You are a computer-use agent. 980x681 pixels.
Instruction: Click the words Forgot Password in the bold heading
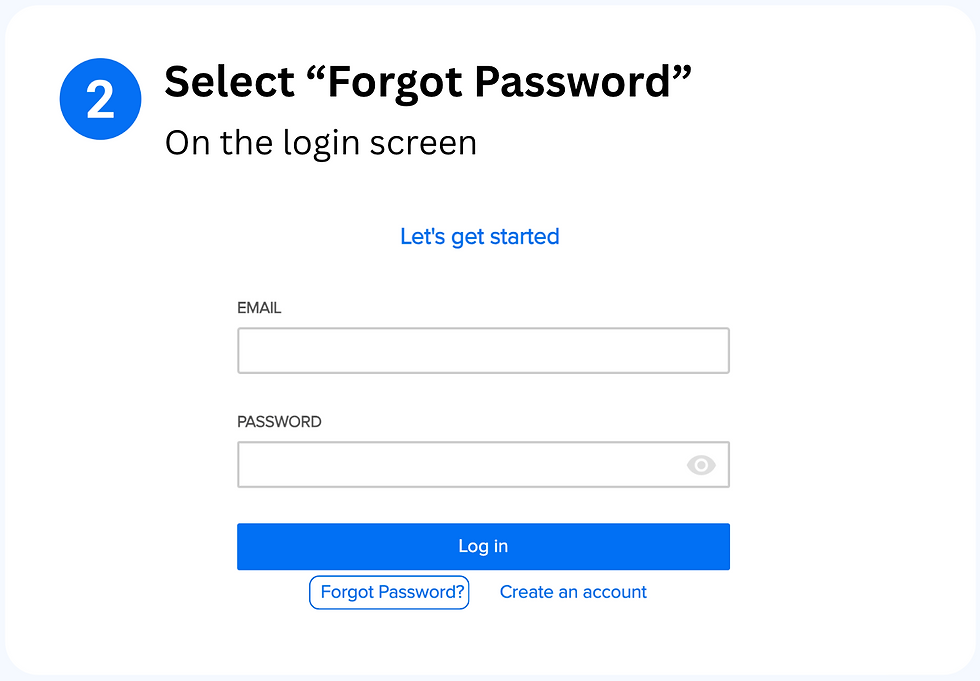(499, 83)
